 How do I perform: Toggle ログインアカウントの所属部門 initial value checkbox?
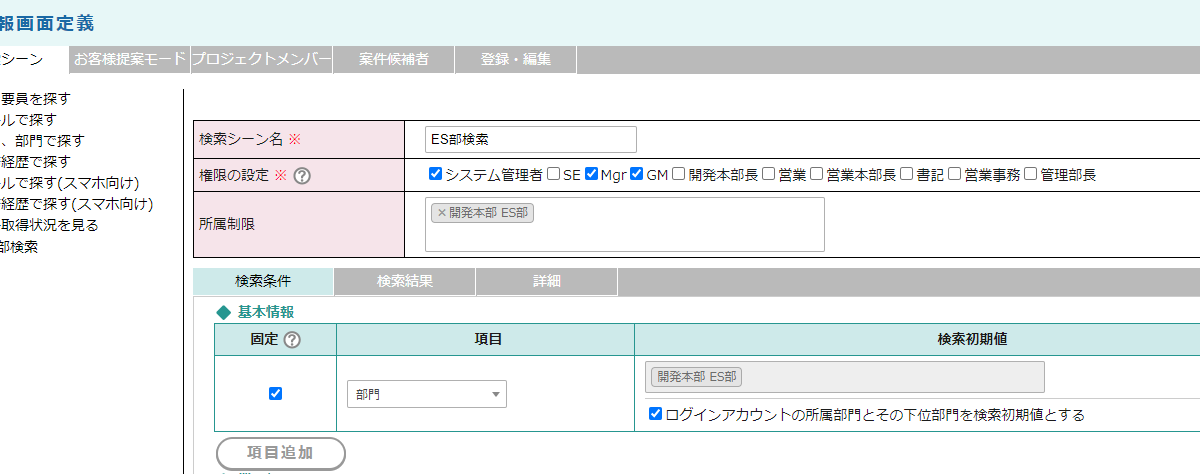(655, 413)
